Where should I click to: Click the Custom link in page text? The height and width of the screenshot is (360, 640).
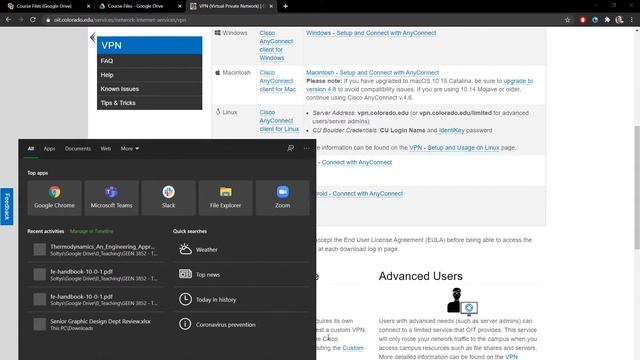click(x=353, y=348)
